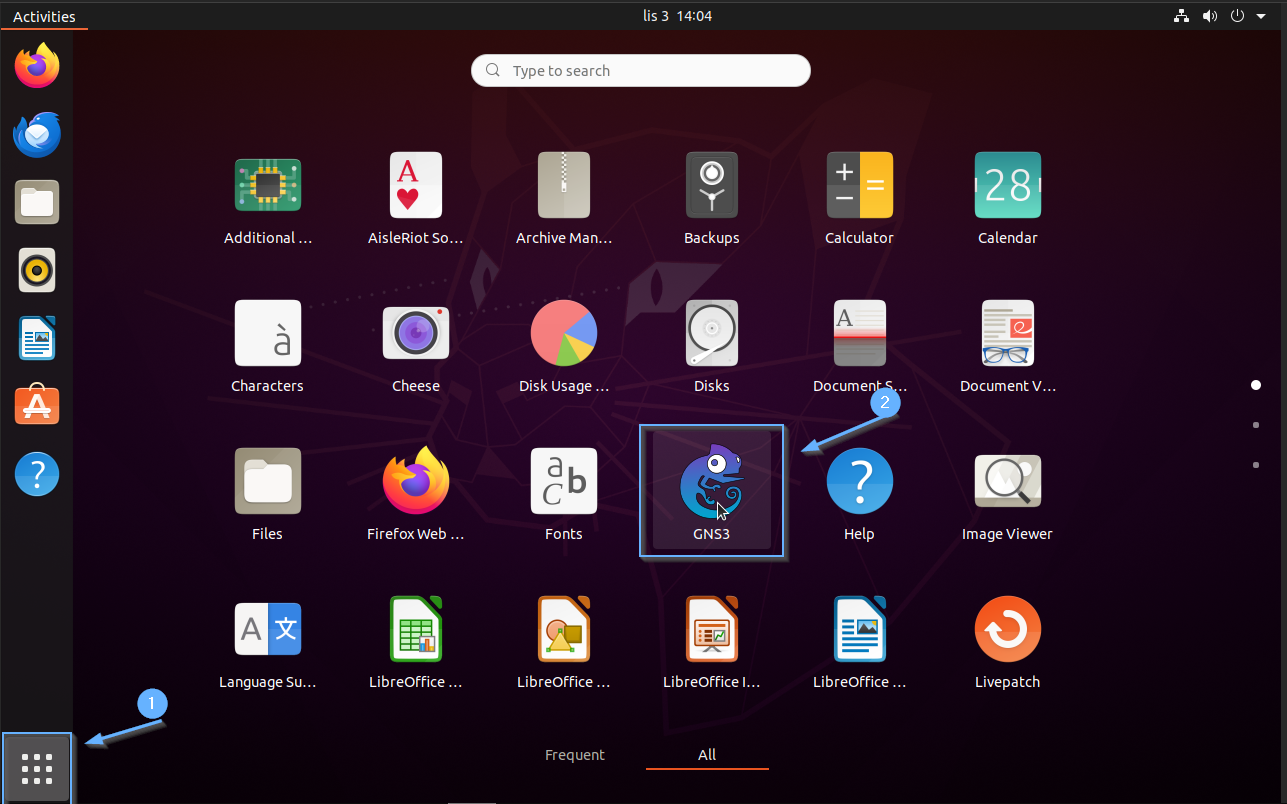Launch Thunderbird from the dock

pos(37,135)
